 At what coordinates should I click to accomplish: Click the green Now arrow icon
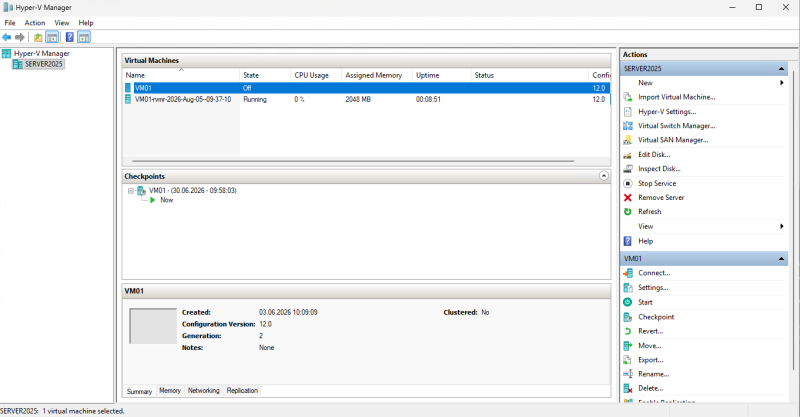(x=153, y=200)
